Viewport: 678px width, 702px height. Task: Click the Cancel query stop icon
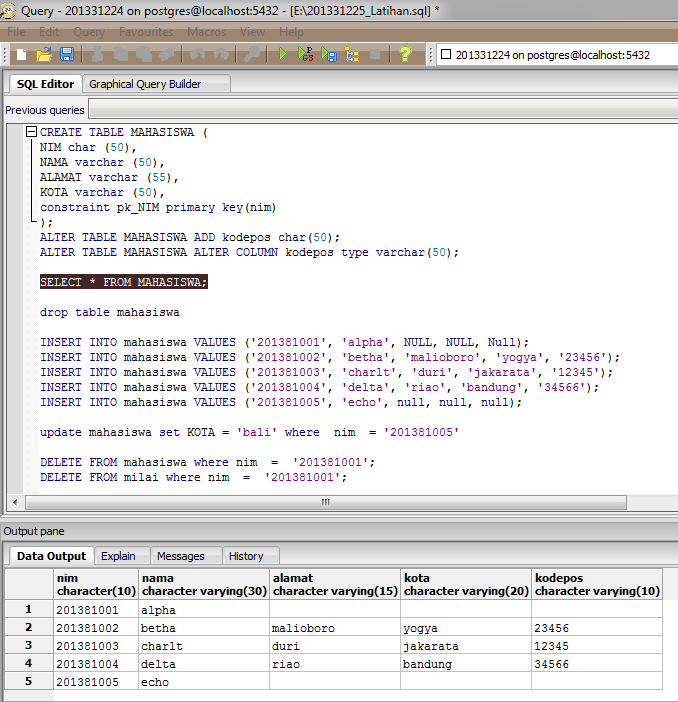[375, 55]
